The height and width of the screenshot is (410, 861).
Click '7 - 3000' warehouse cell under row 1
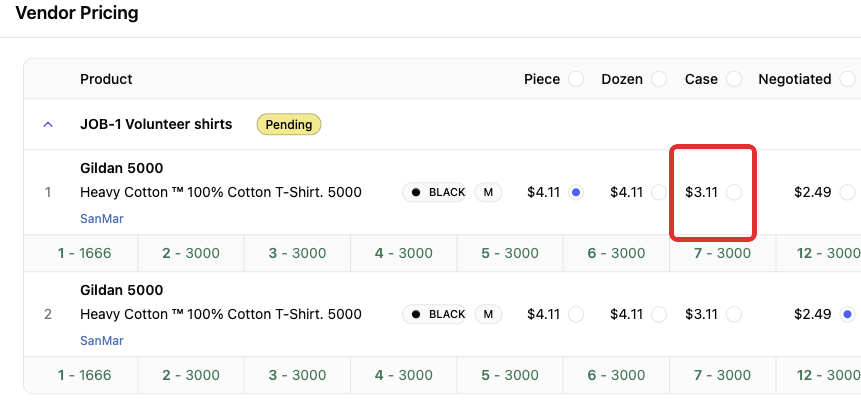tap(723, 254)
